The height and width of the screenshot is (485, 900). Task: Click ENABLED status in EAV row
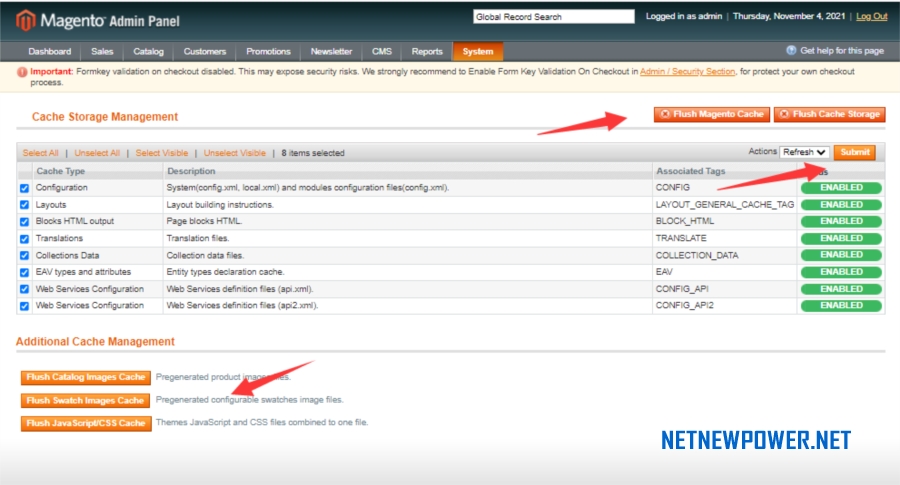pyautogui.click(x=841, y=272)
